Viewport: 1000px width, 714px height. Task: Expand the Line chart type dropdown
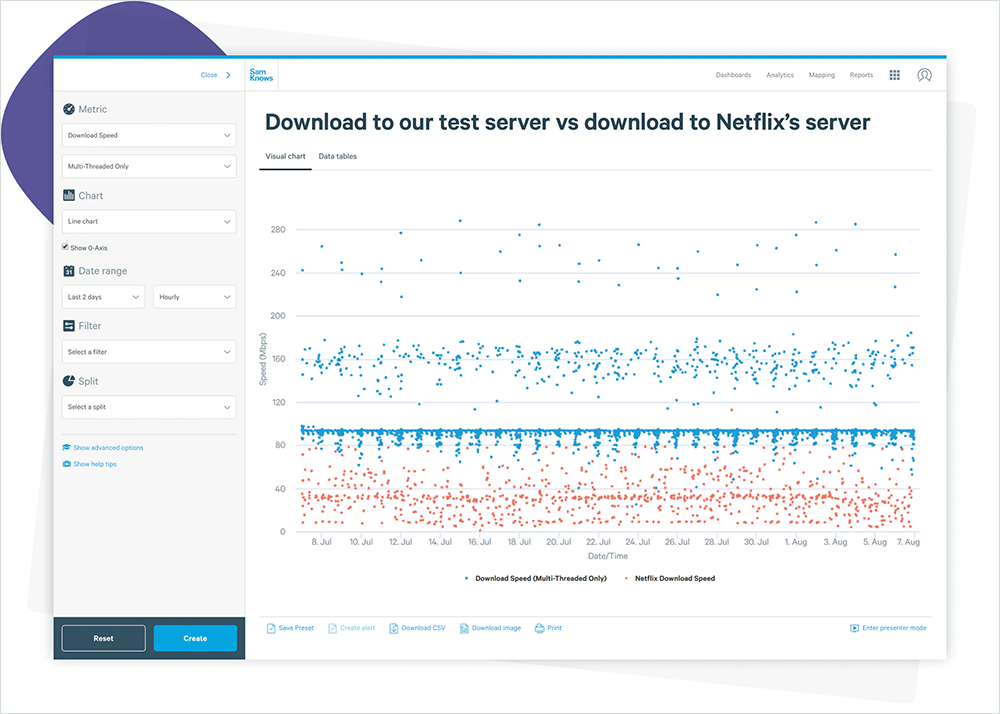click(x=148, y=221)
